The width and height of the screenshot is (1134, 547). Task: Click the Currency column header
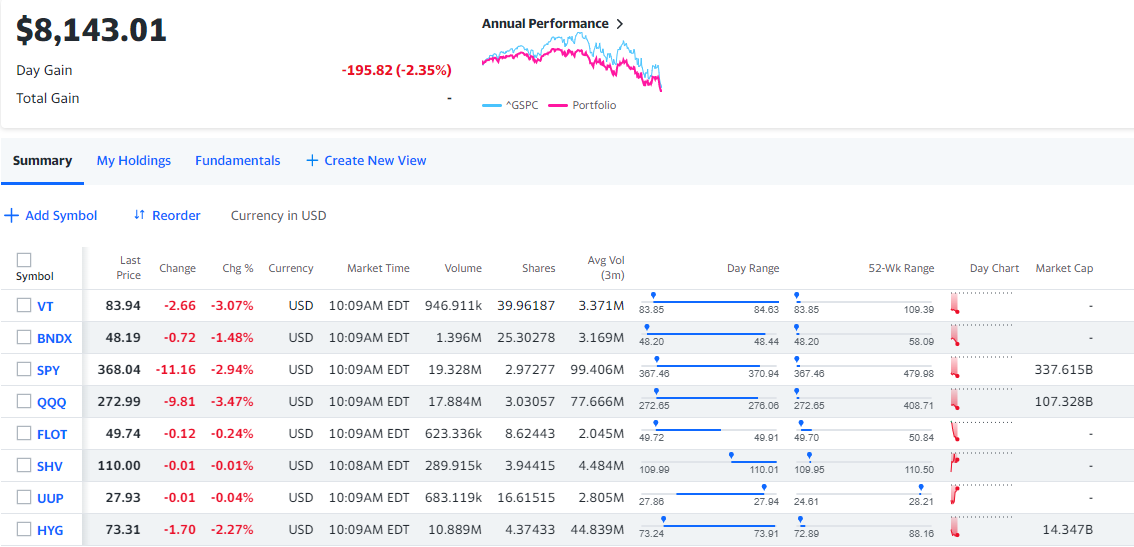pos(291,268)
